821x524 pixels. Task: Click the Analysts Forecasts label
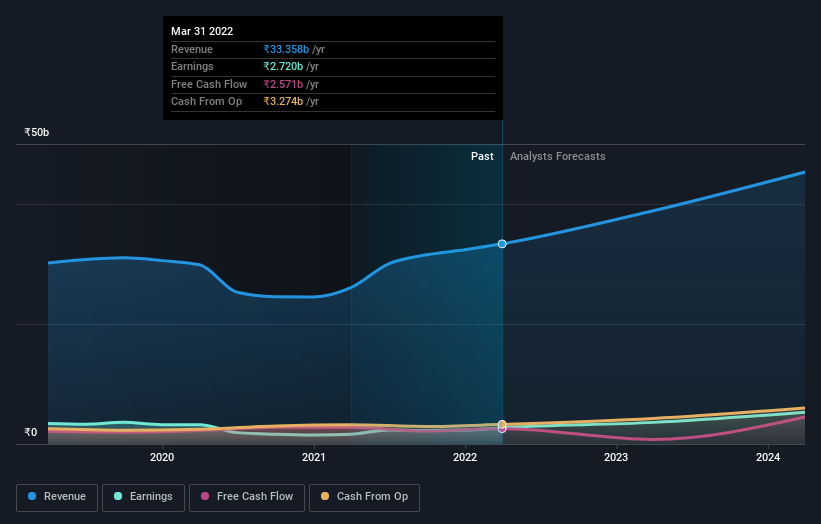tap(558, 156)
